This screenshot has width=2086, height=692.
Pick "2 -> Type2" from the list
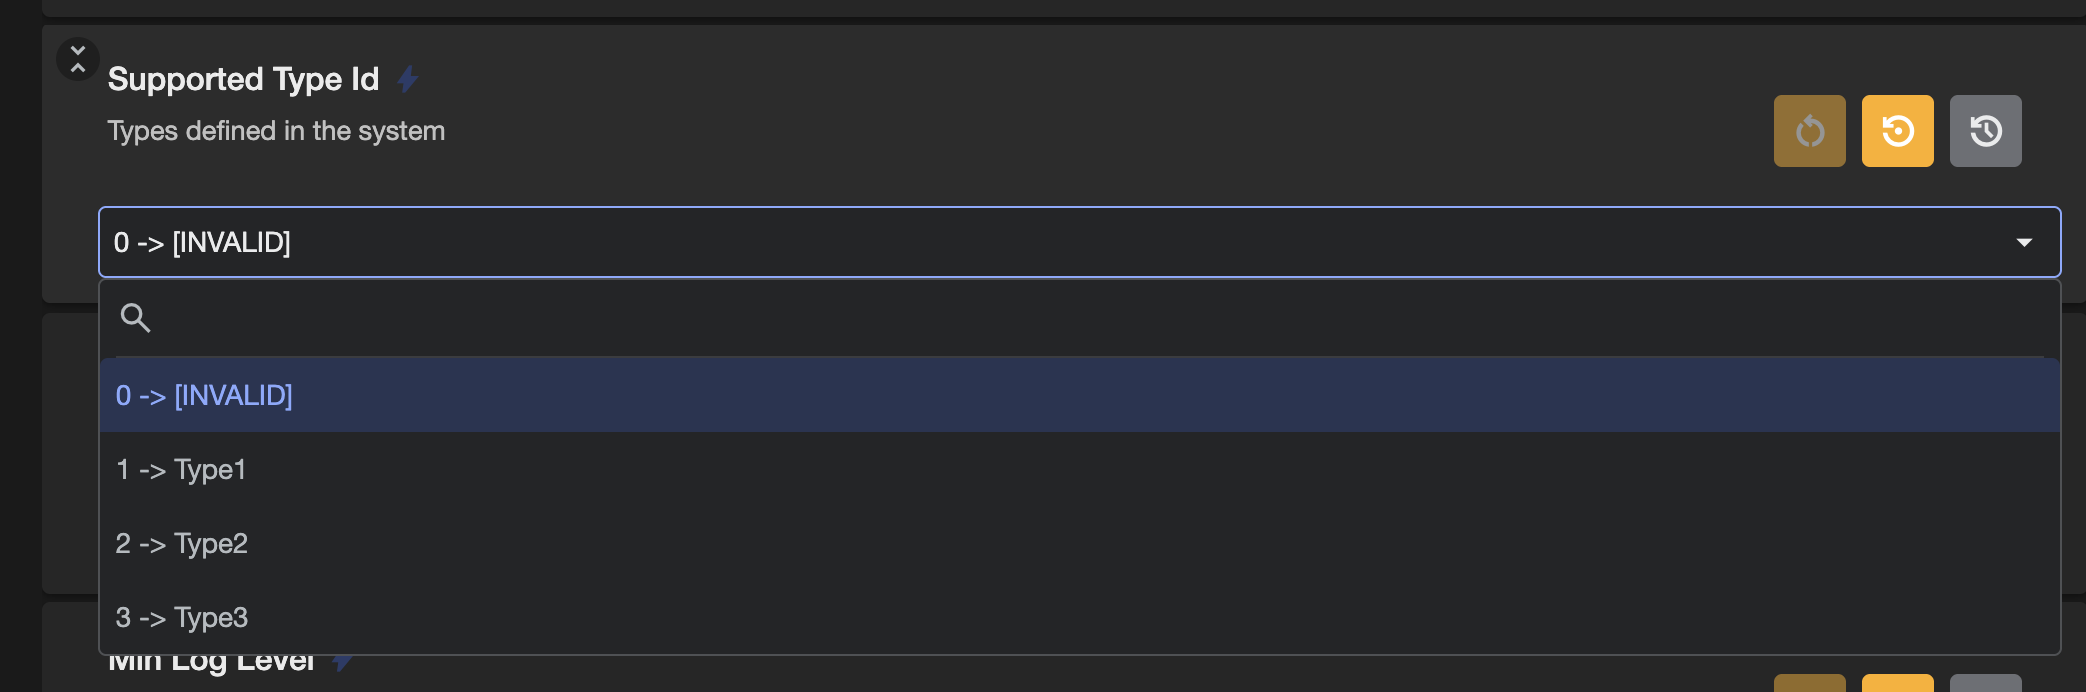tap(182, 544)
